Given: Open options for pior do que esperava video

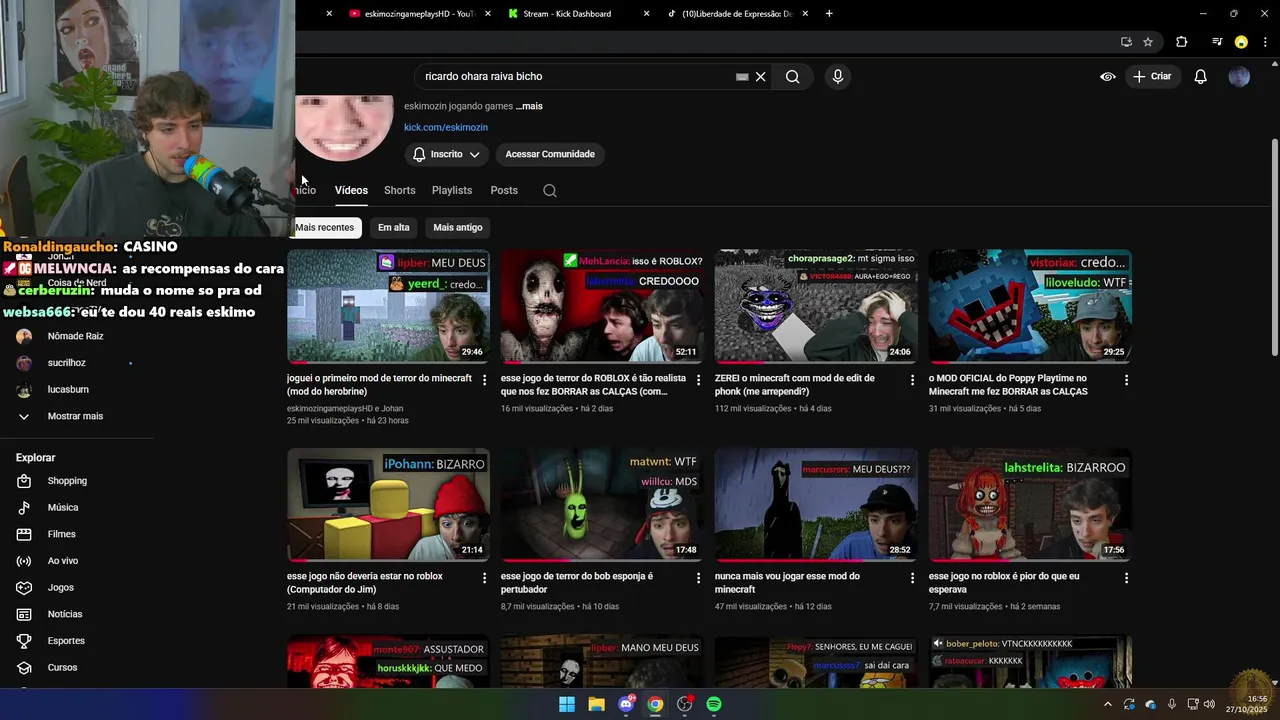Looking at the screenshot, I should tap(1126, 578).
